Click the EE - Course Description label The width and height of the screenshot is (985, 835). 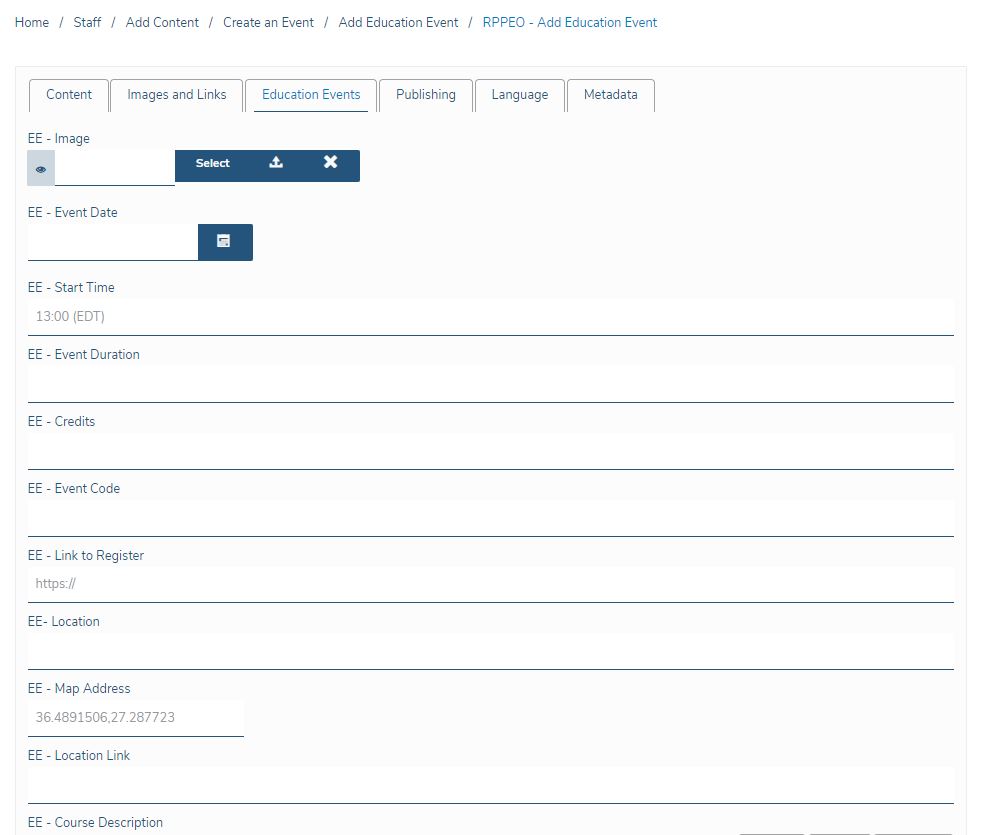click(x=95, y=822)
